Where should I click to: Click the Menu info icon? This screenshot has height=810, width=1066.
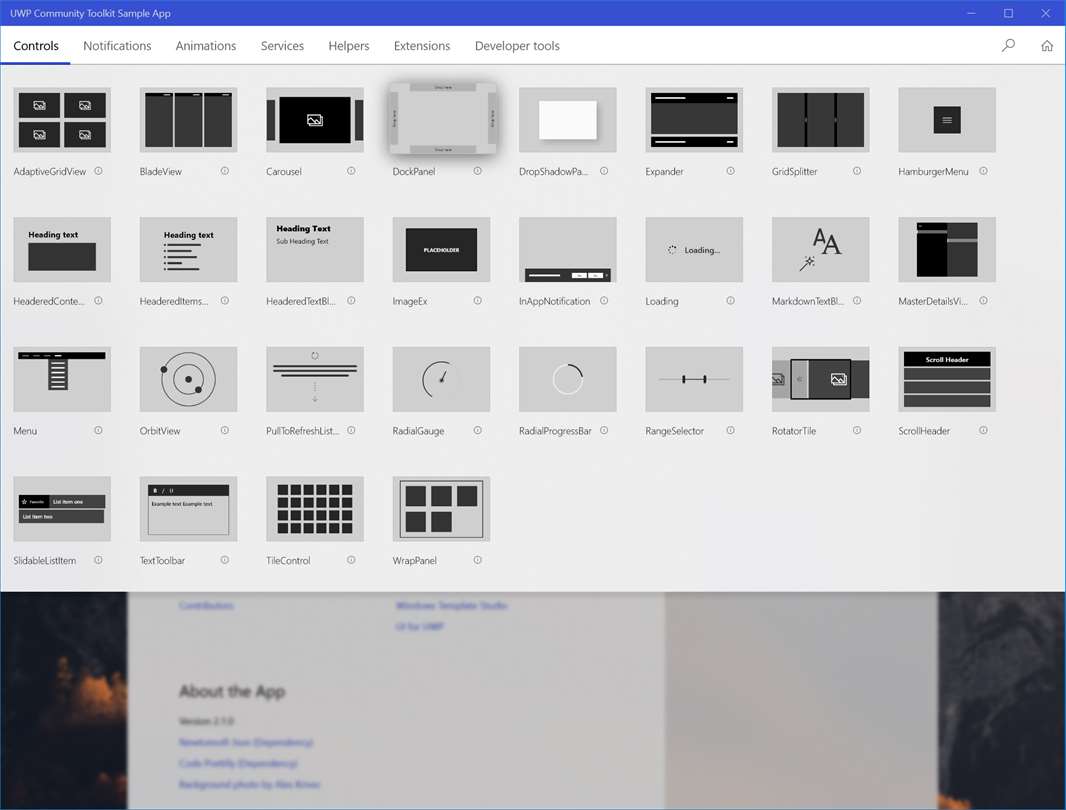[99, 431]
